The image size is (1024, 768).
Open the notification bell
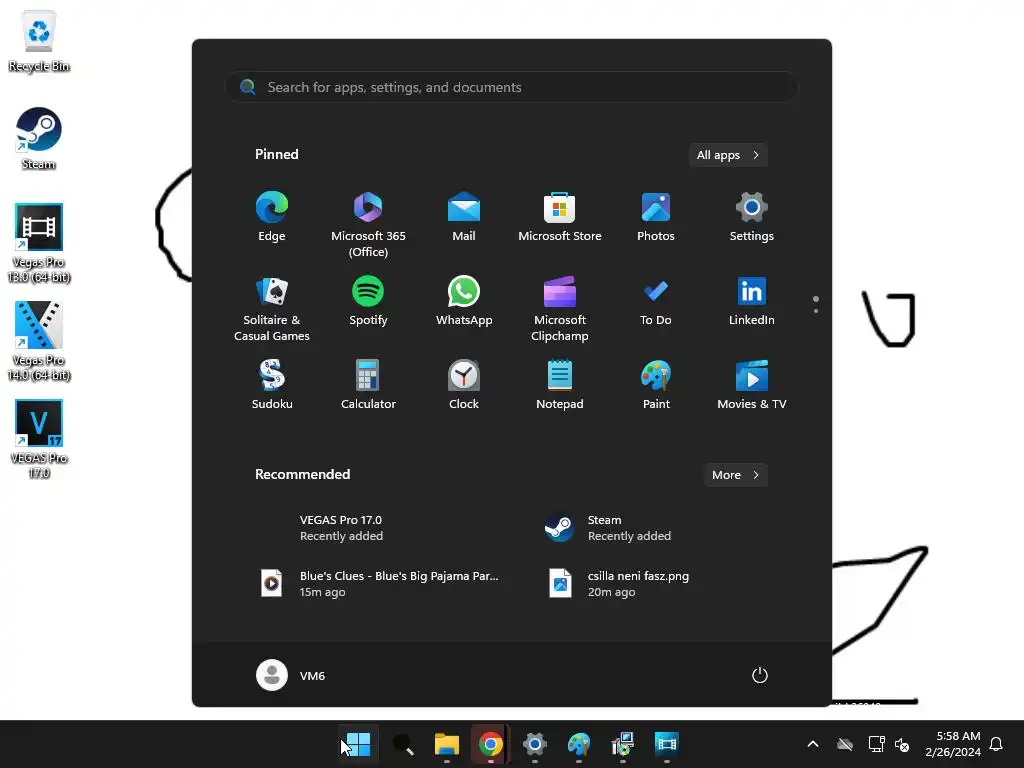[996, 744]
